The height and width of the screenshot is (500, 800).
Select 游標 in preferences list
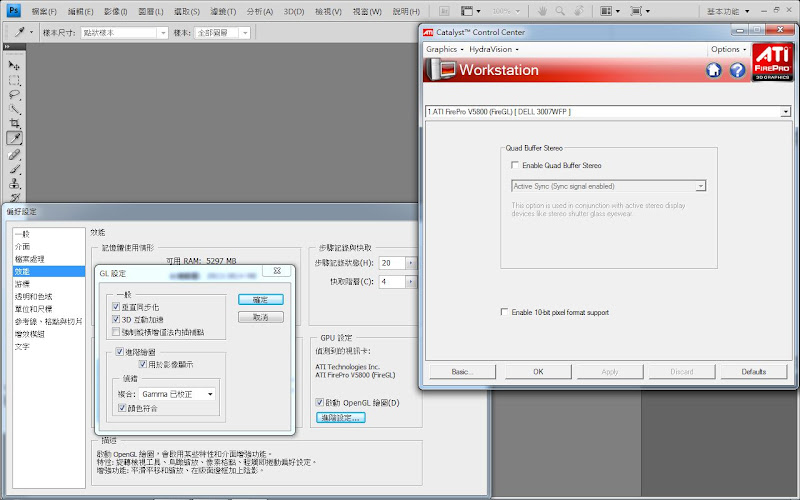coord(48,284)
